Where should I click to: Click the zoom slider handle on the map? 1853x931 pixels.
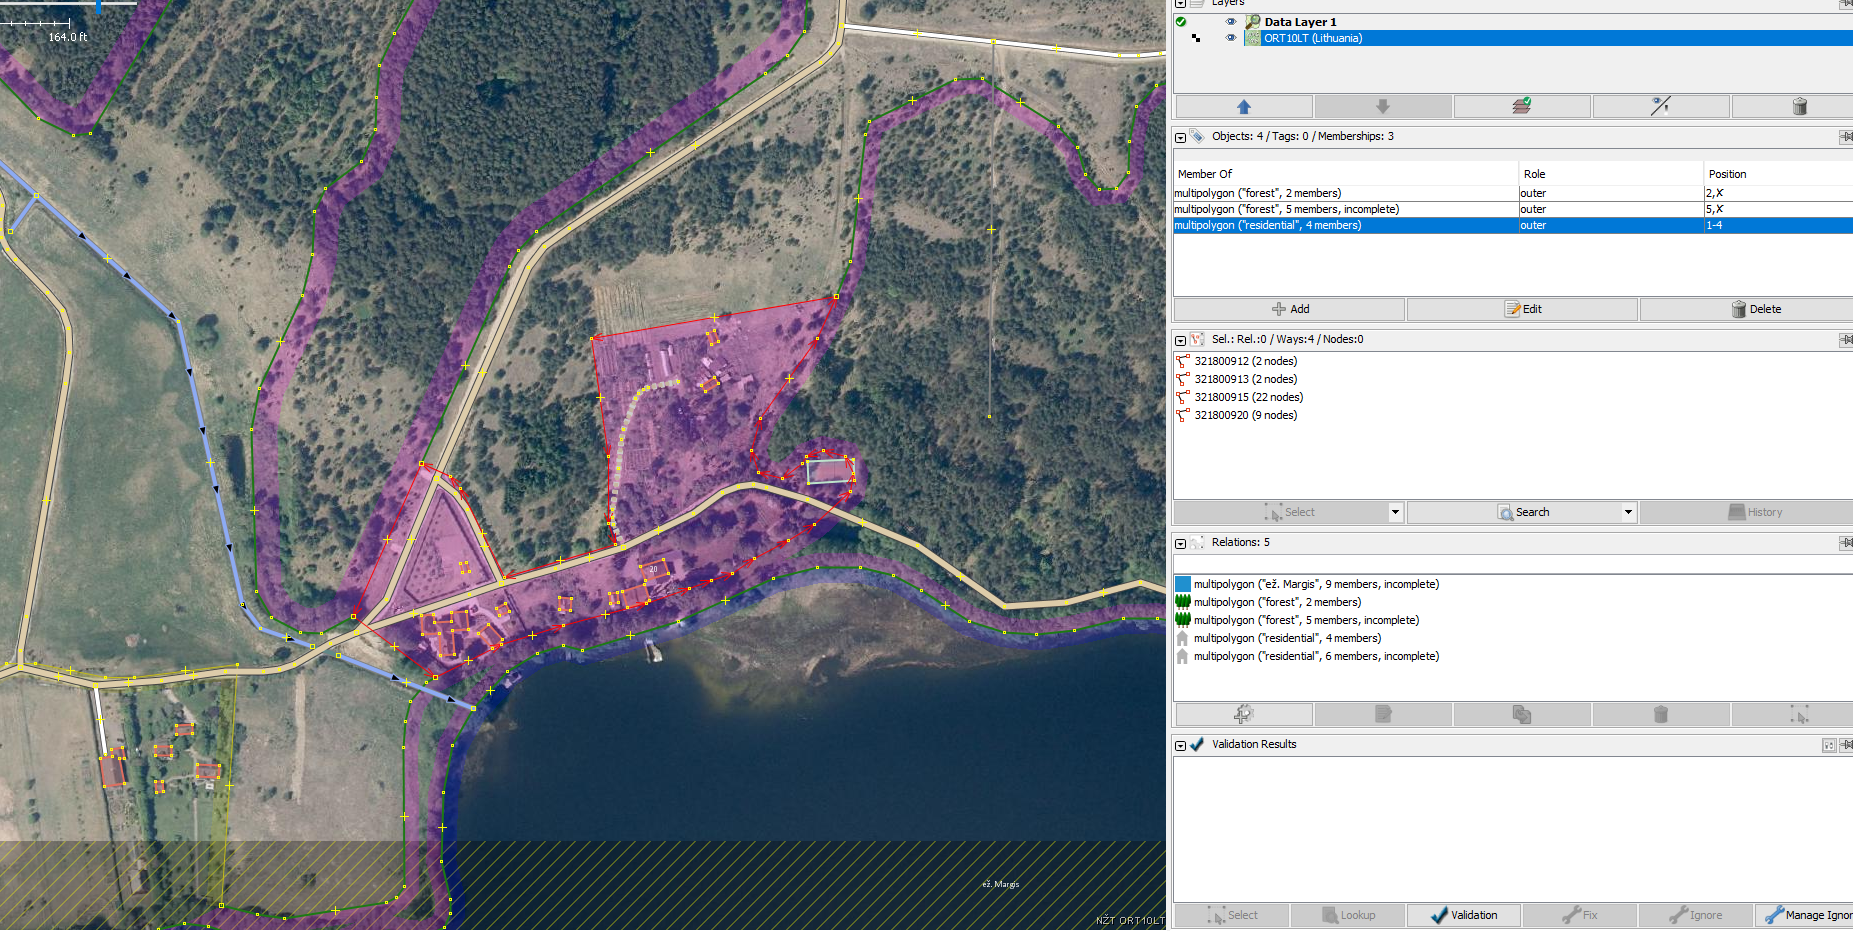click(x=98, y=6)
